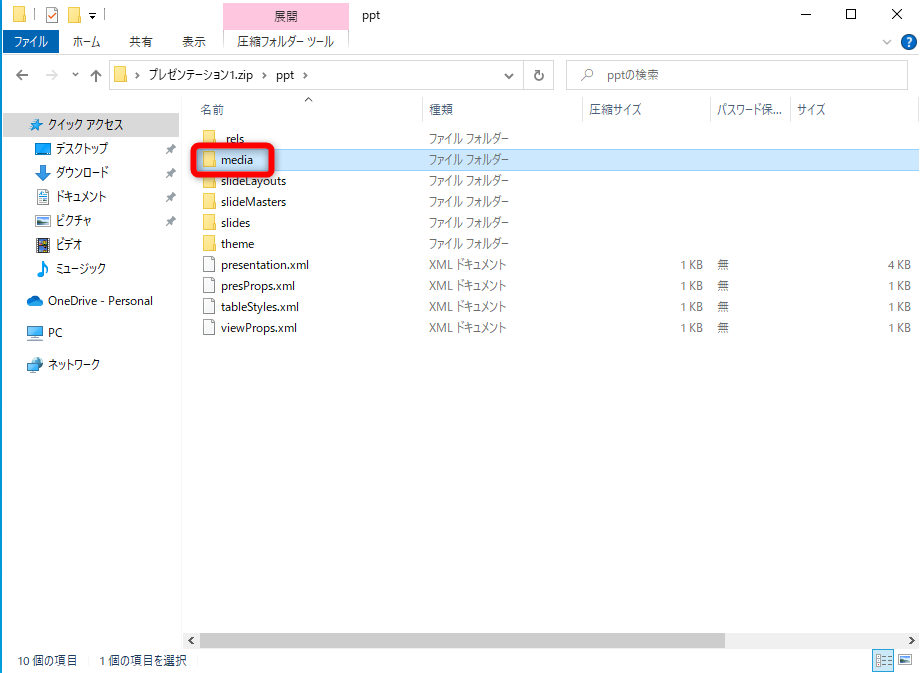Select the presentation.xml file icon

tap(209, 265)
